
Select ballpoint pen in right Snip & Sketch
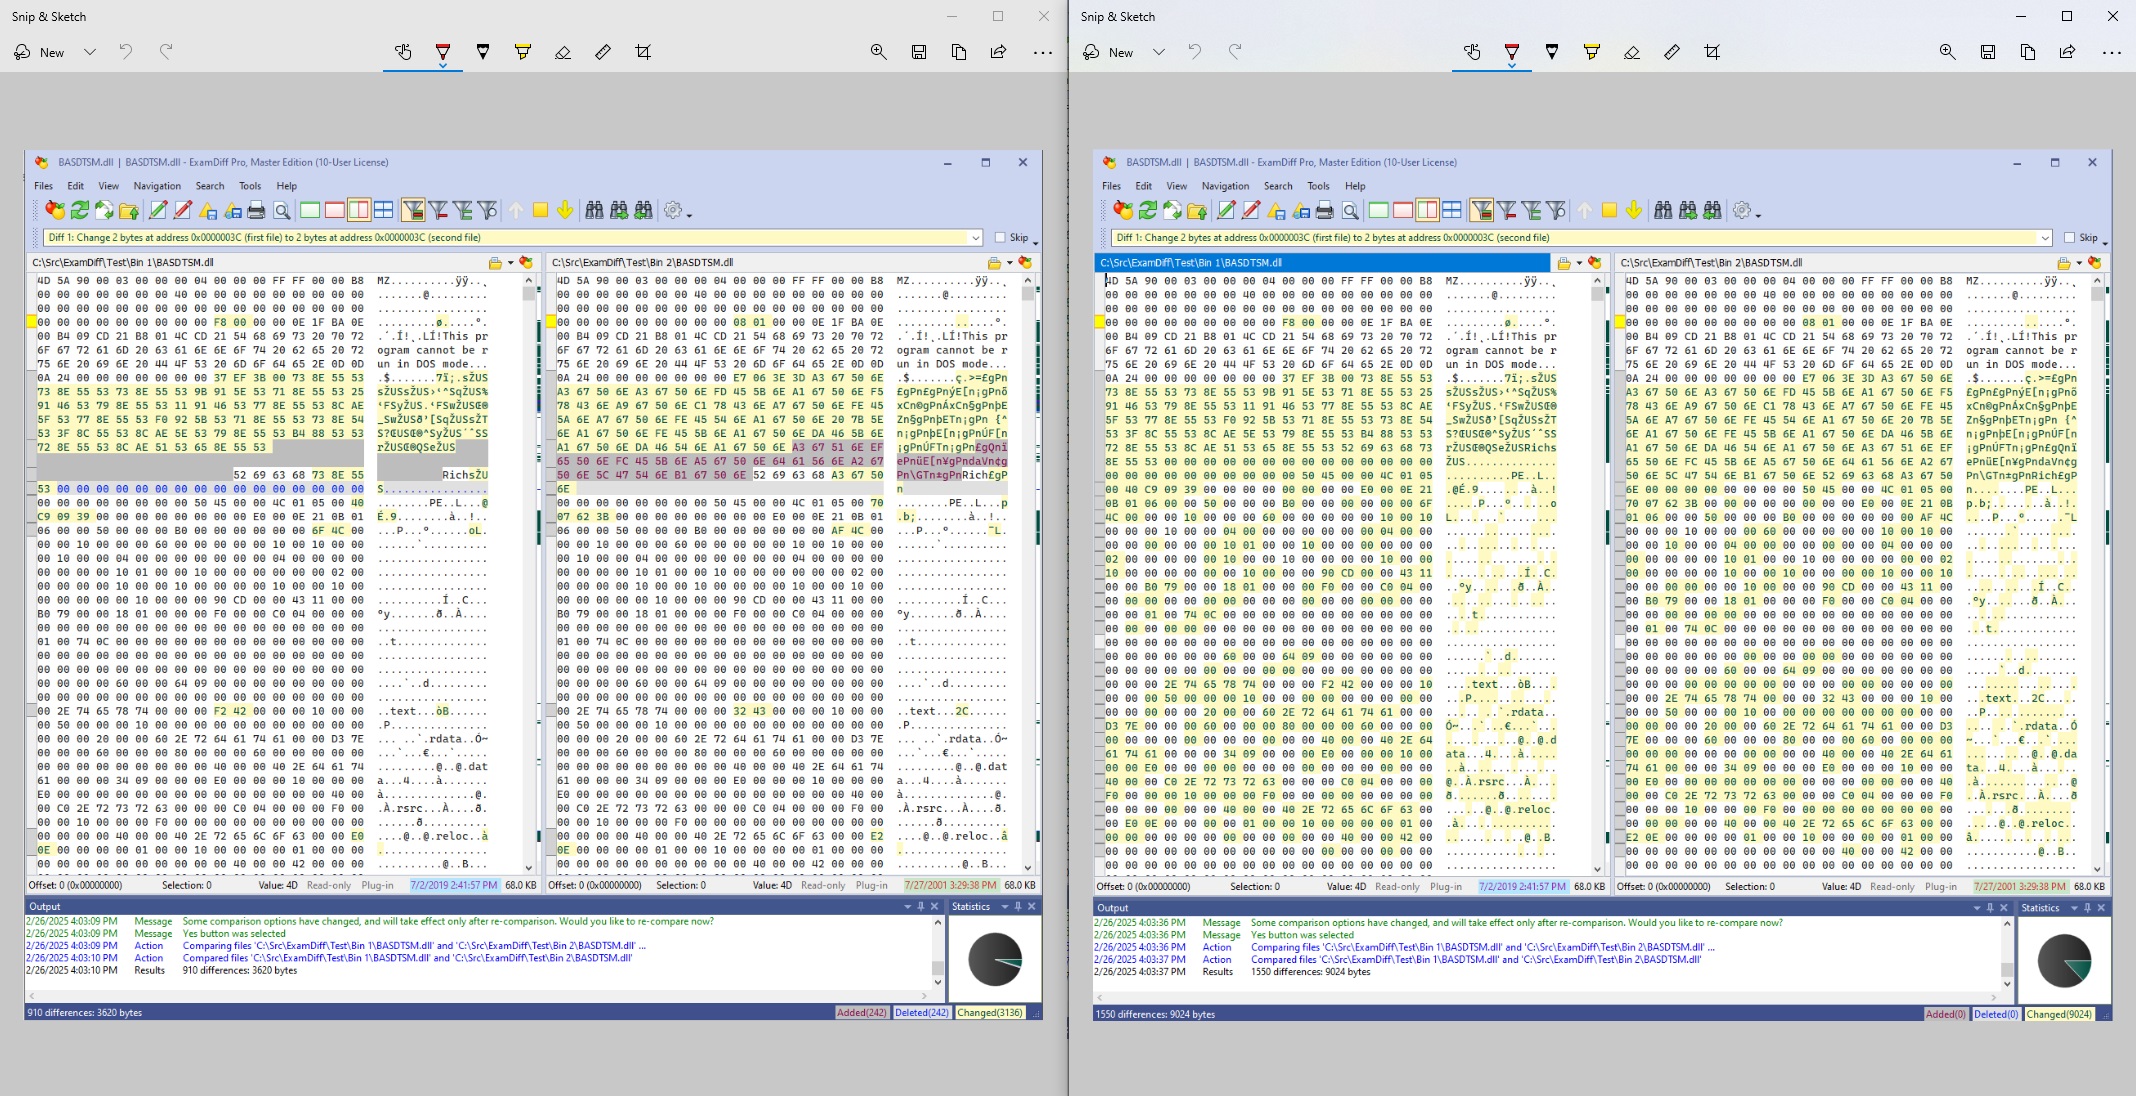click(x=1512, y=52)
